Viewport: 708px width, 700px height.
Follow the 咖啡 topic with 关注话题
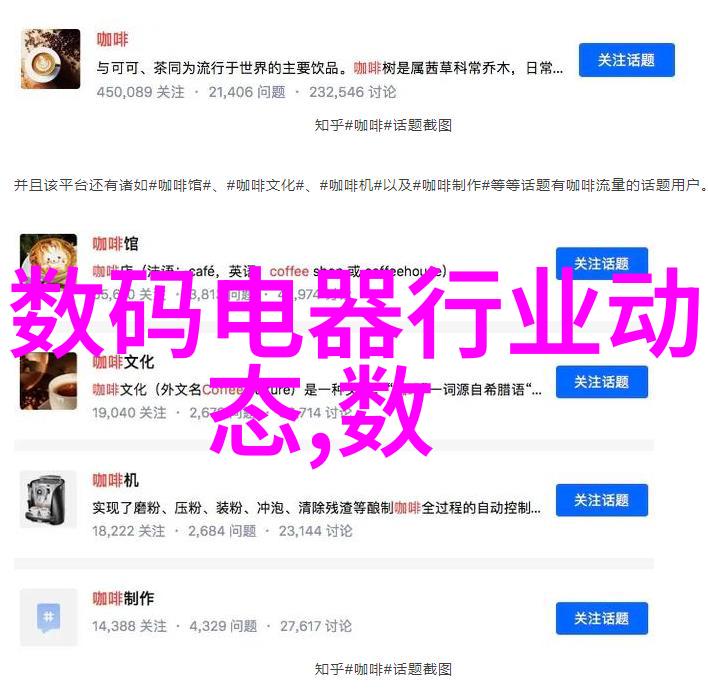tap(627, 60)
